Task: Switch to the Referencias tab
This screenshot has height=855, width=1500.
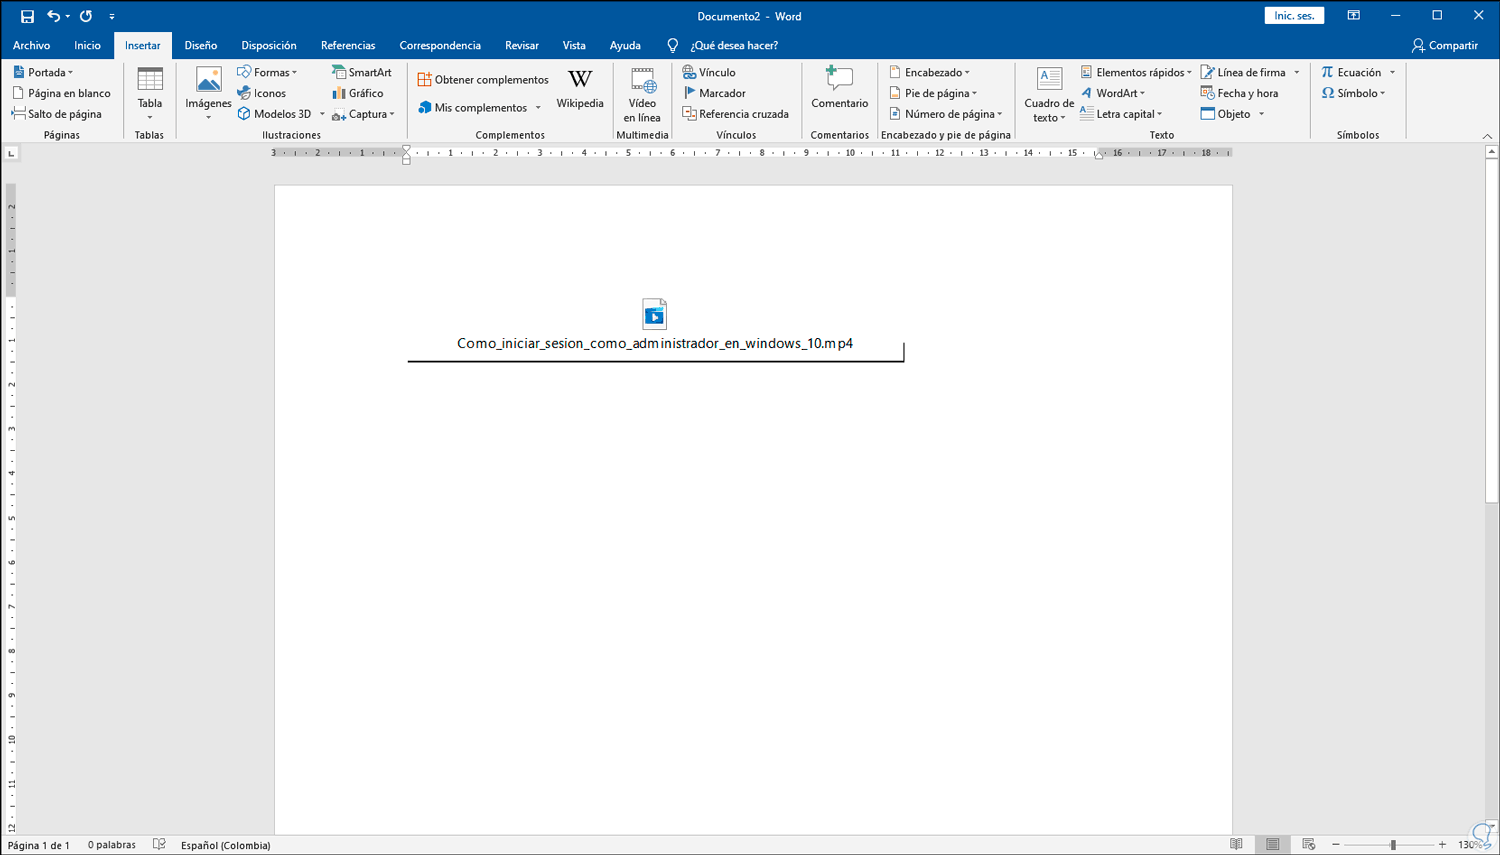Action: (348, 45)
